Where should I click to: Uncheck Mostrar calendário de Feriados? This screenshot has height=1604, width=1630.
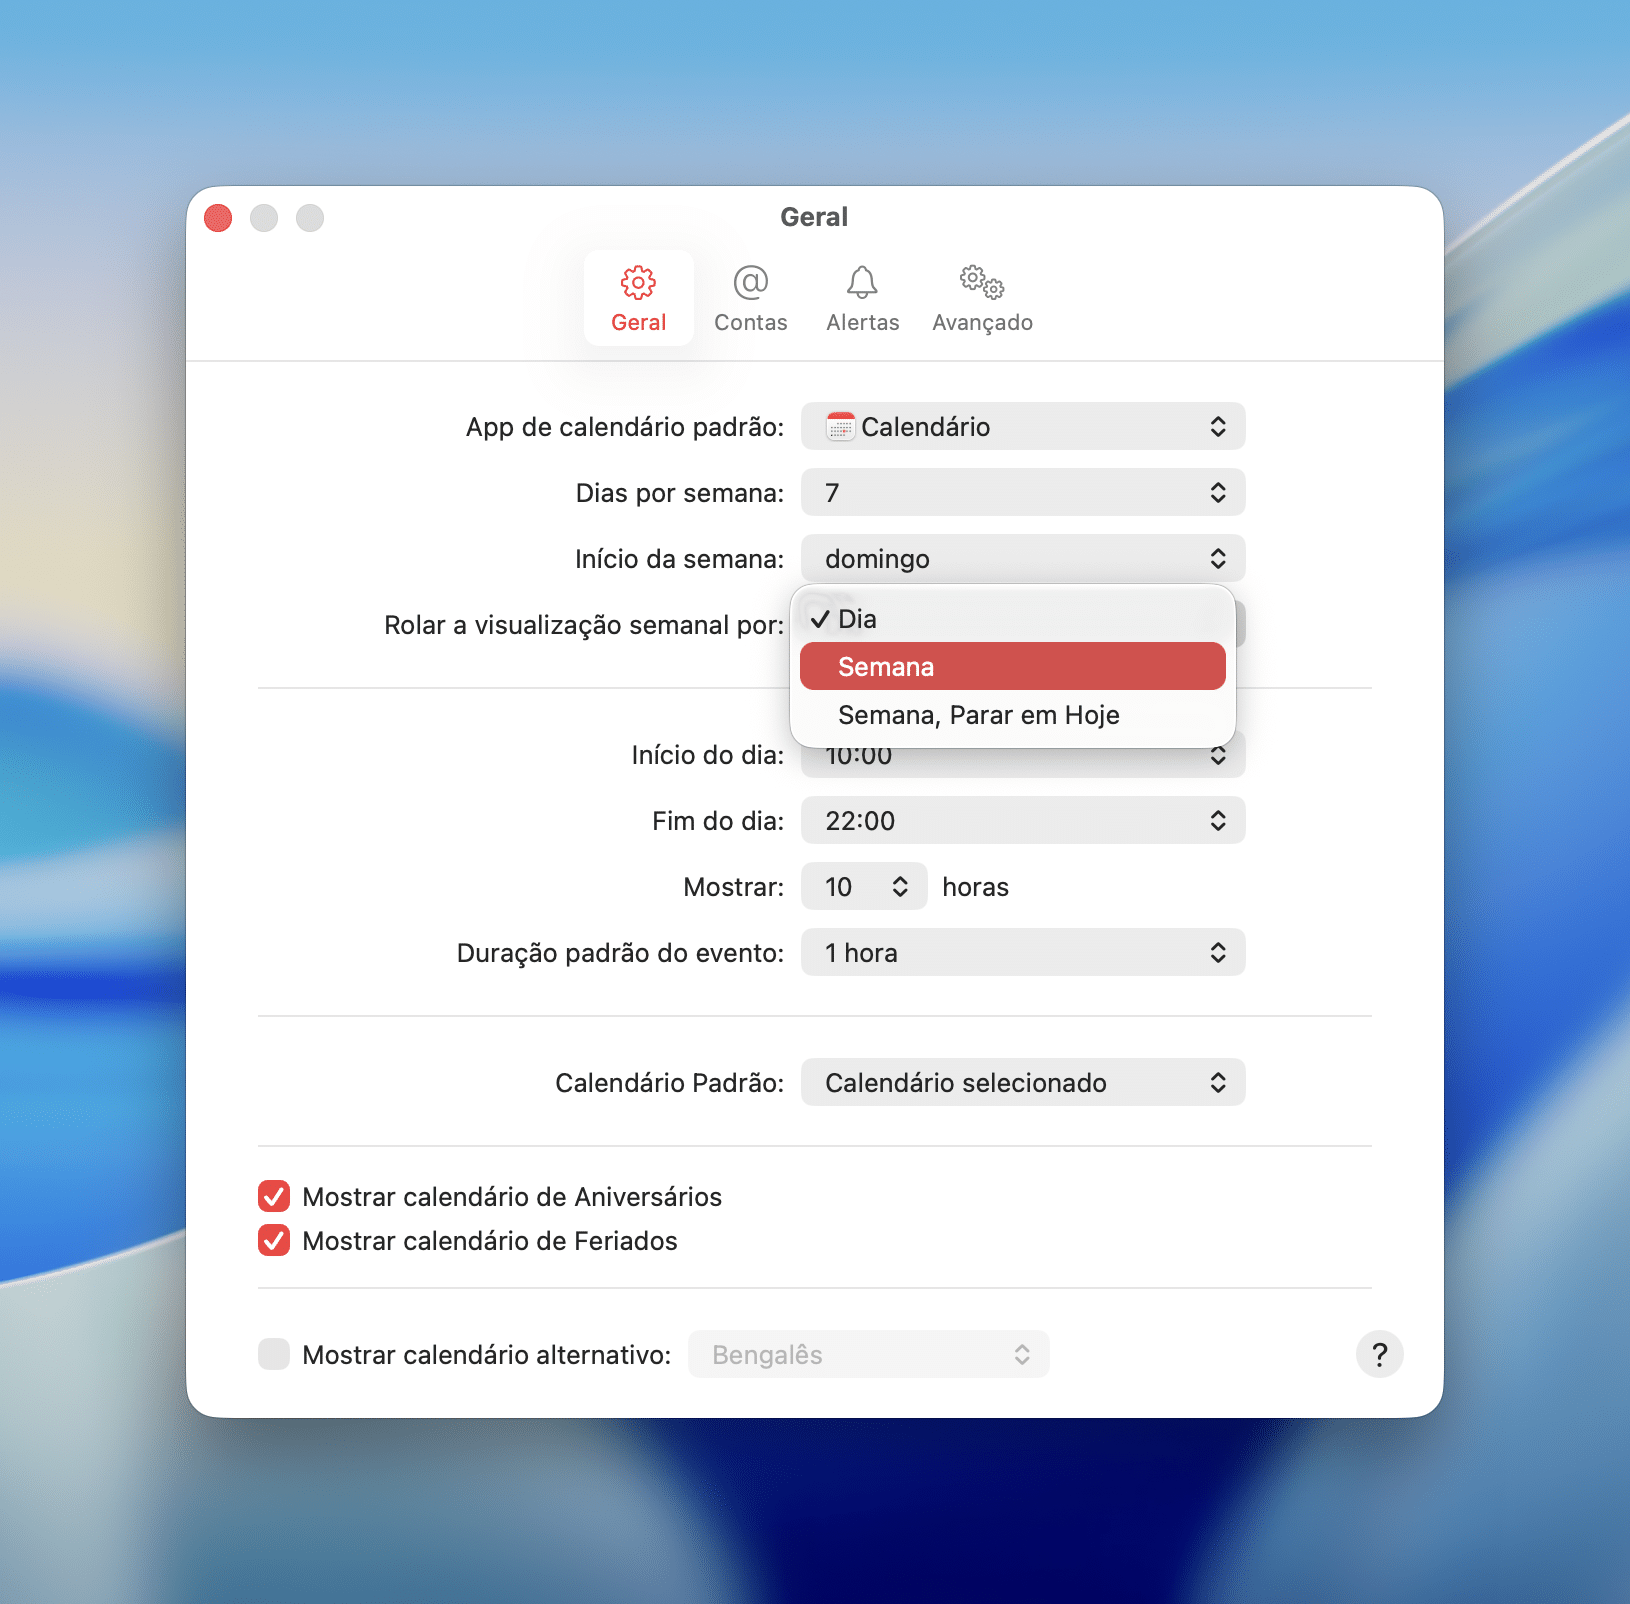coord(274,1241)
